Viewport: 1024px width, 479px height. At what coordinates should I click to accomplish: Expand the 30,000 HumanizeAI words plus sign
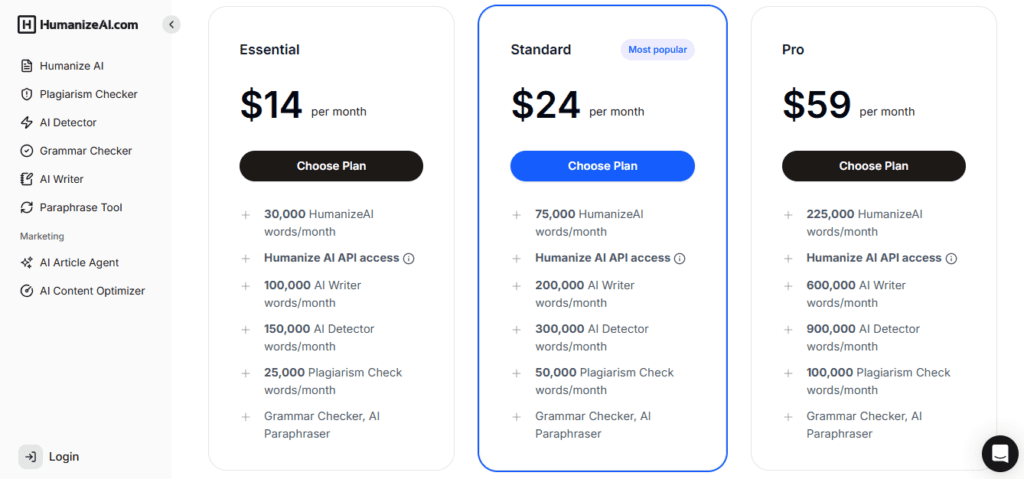pos(245,214)
